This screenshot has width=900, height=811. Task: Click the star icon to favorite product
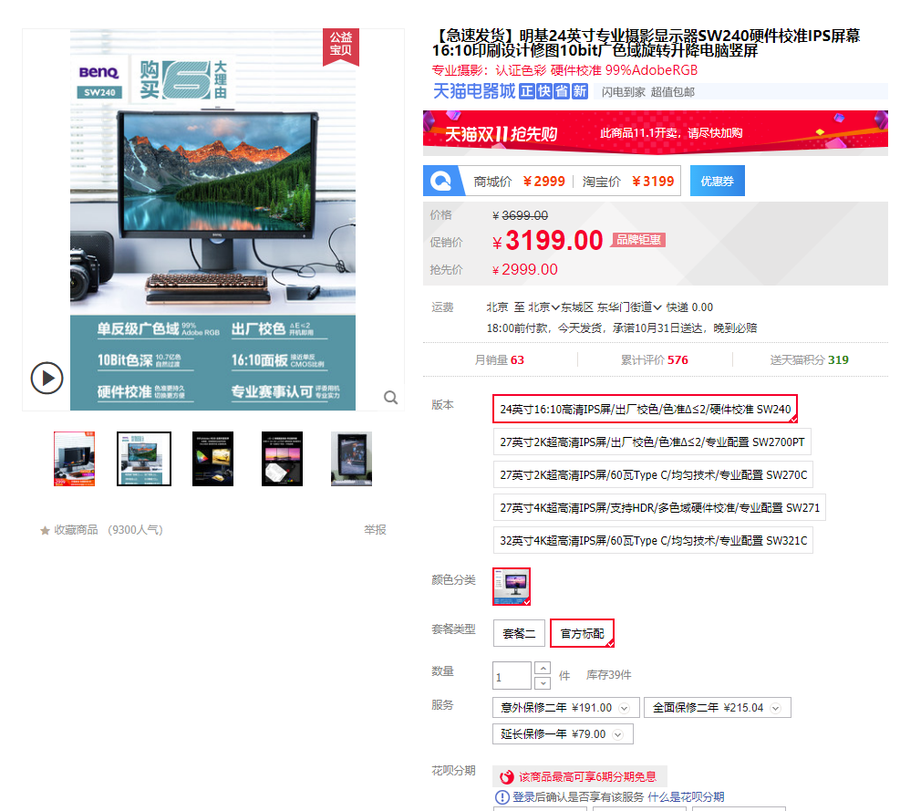point(45,530)
